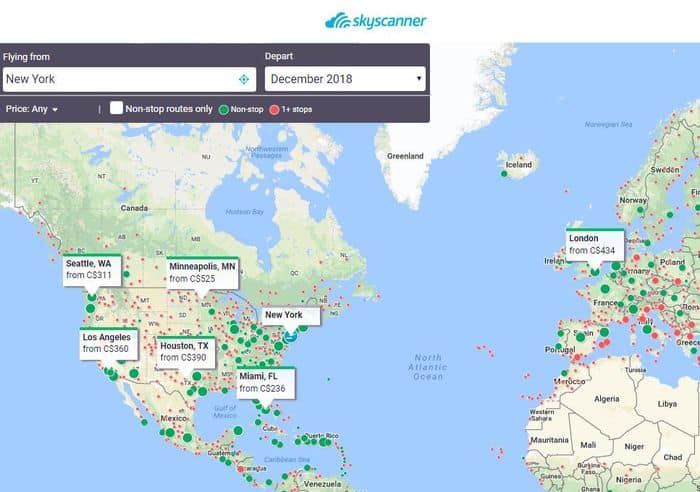Click Greenland on the map
The image size is (700, 492).
[406, 156]
